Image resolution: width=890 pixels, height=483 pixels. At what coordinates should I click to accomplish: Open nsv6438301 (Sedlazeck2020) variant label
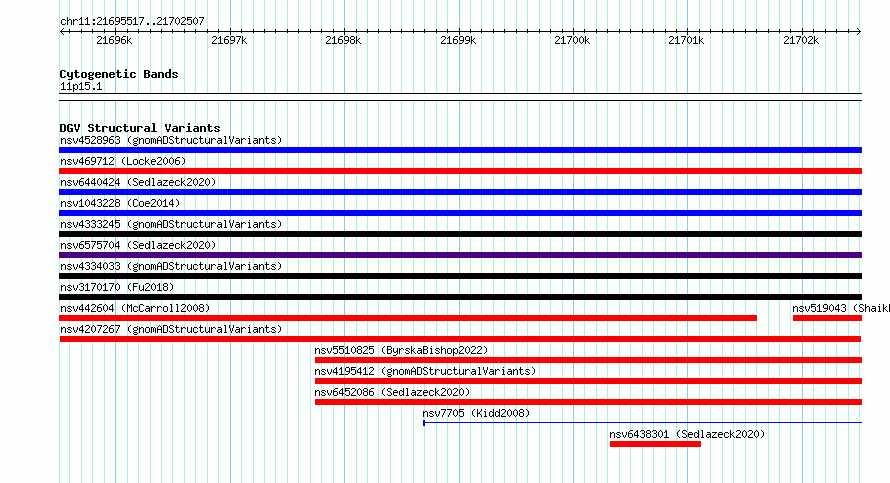(x=687, y=434)
